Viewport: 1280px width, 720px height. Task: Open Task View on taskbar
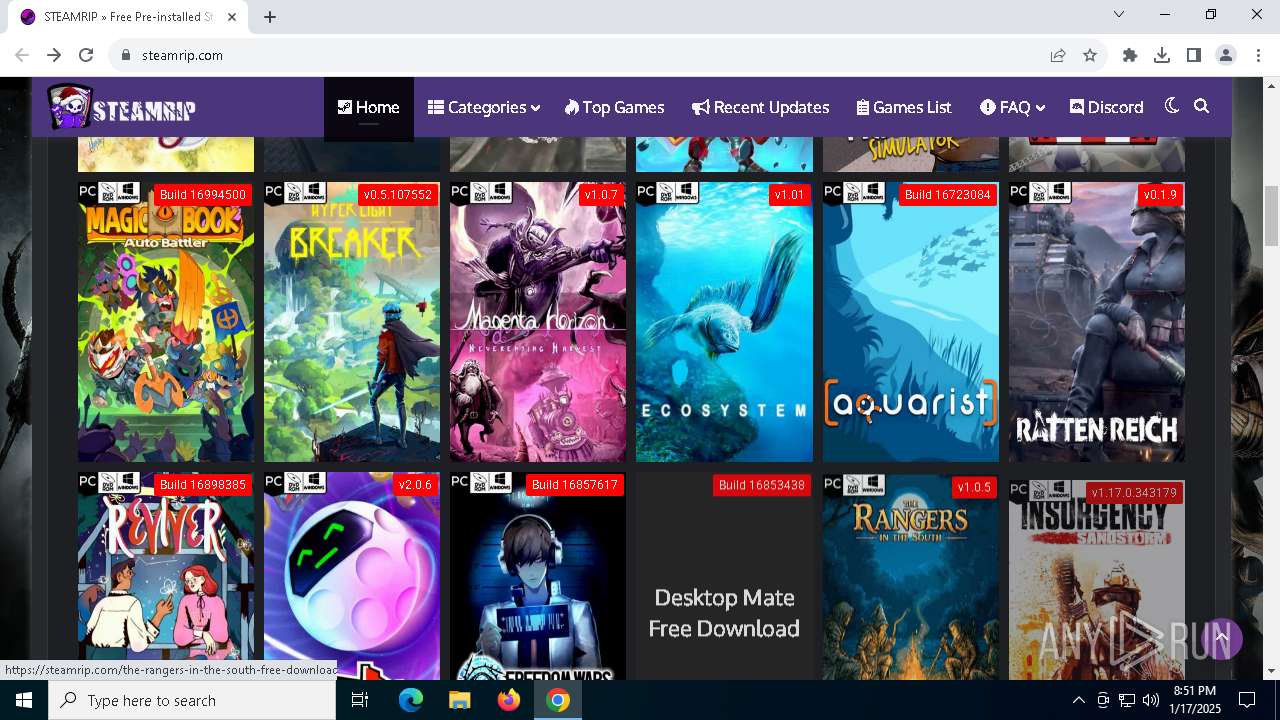pos(361,700)
